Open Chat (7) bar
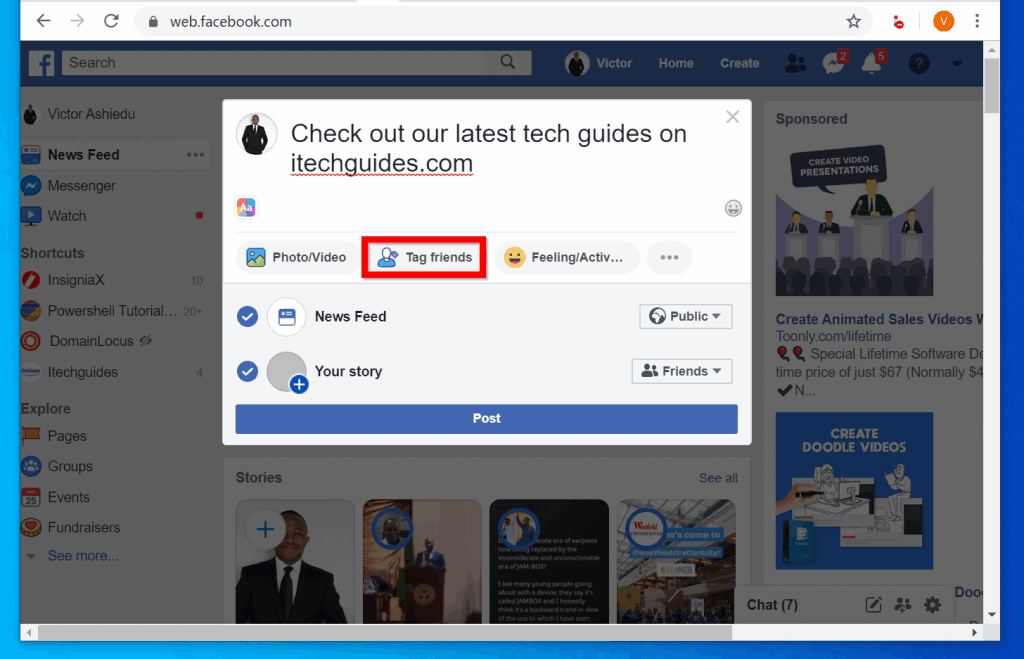Image resolution: width=1024 pixels, height=659 pixels. point(772,605)
